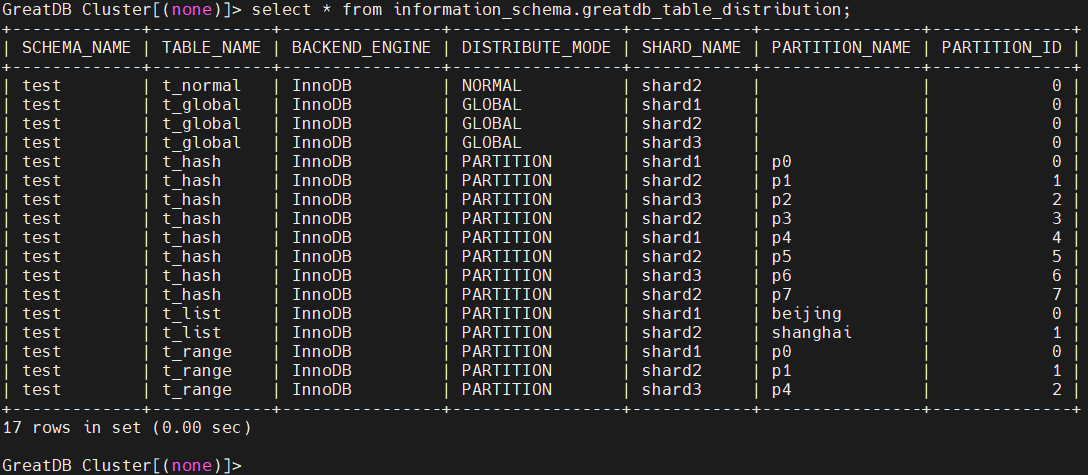Click the shanghai partition name
This screenshot has width=1088, height=475.
point(812,333)
